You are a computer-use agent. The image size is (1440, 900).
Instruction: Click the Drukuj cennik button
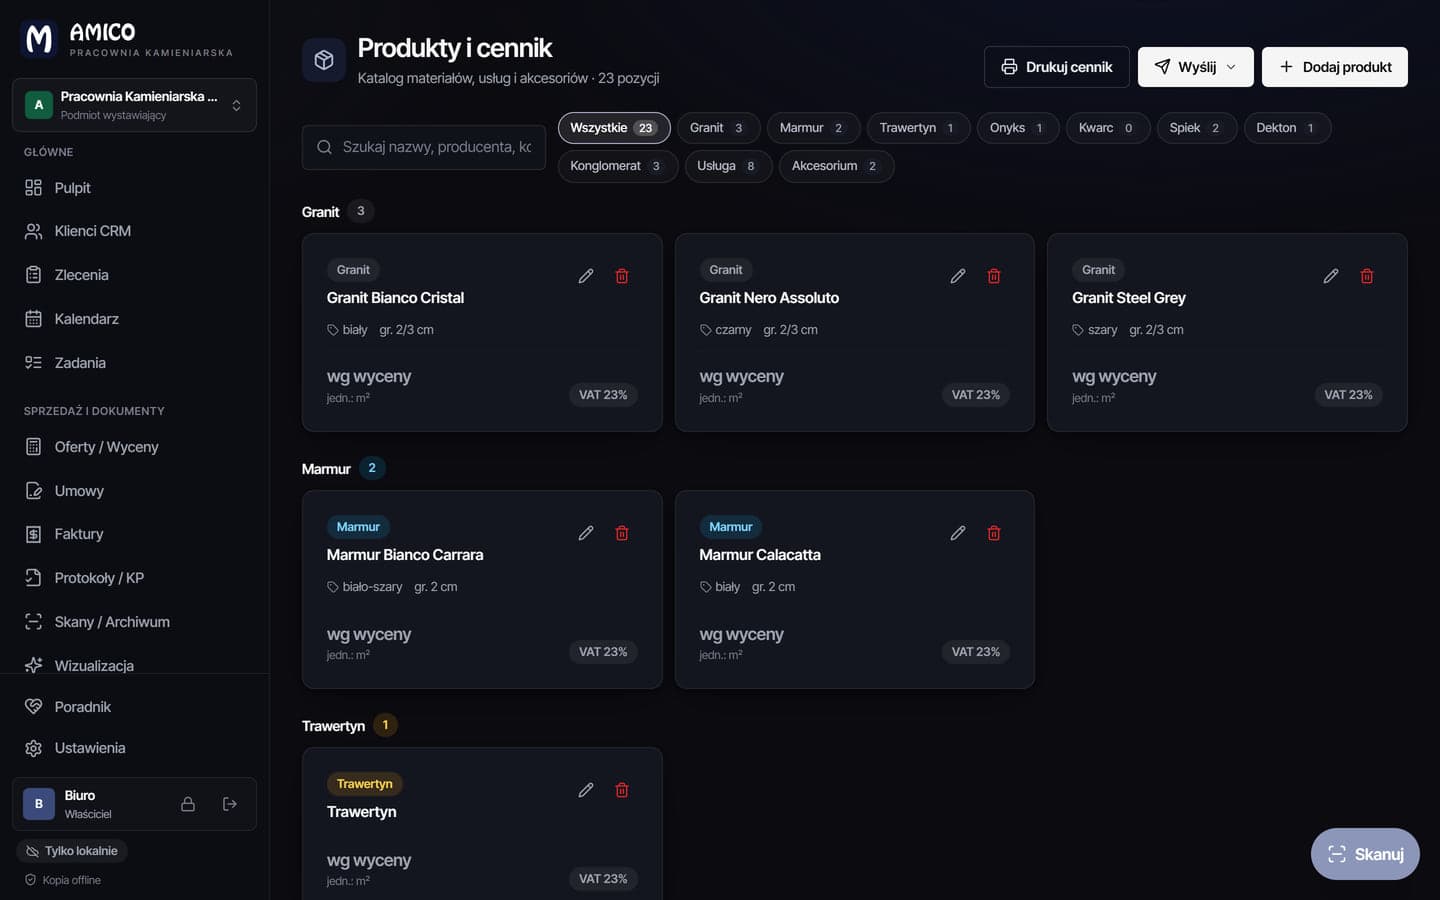[x=1057, y=67]
